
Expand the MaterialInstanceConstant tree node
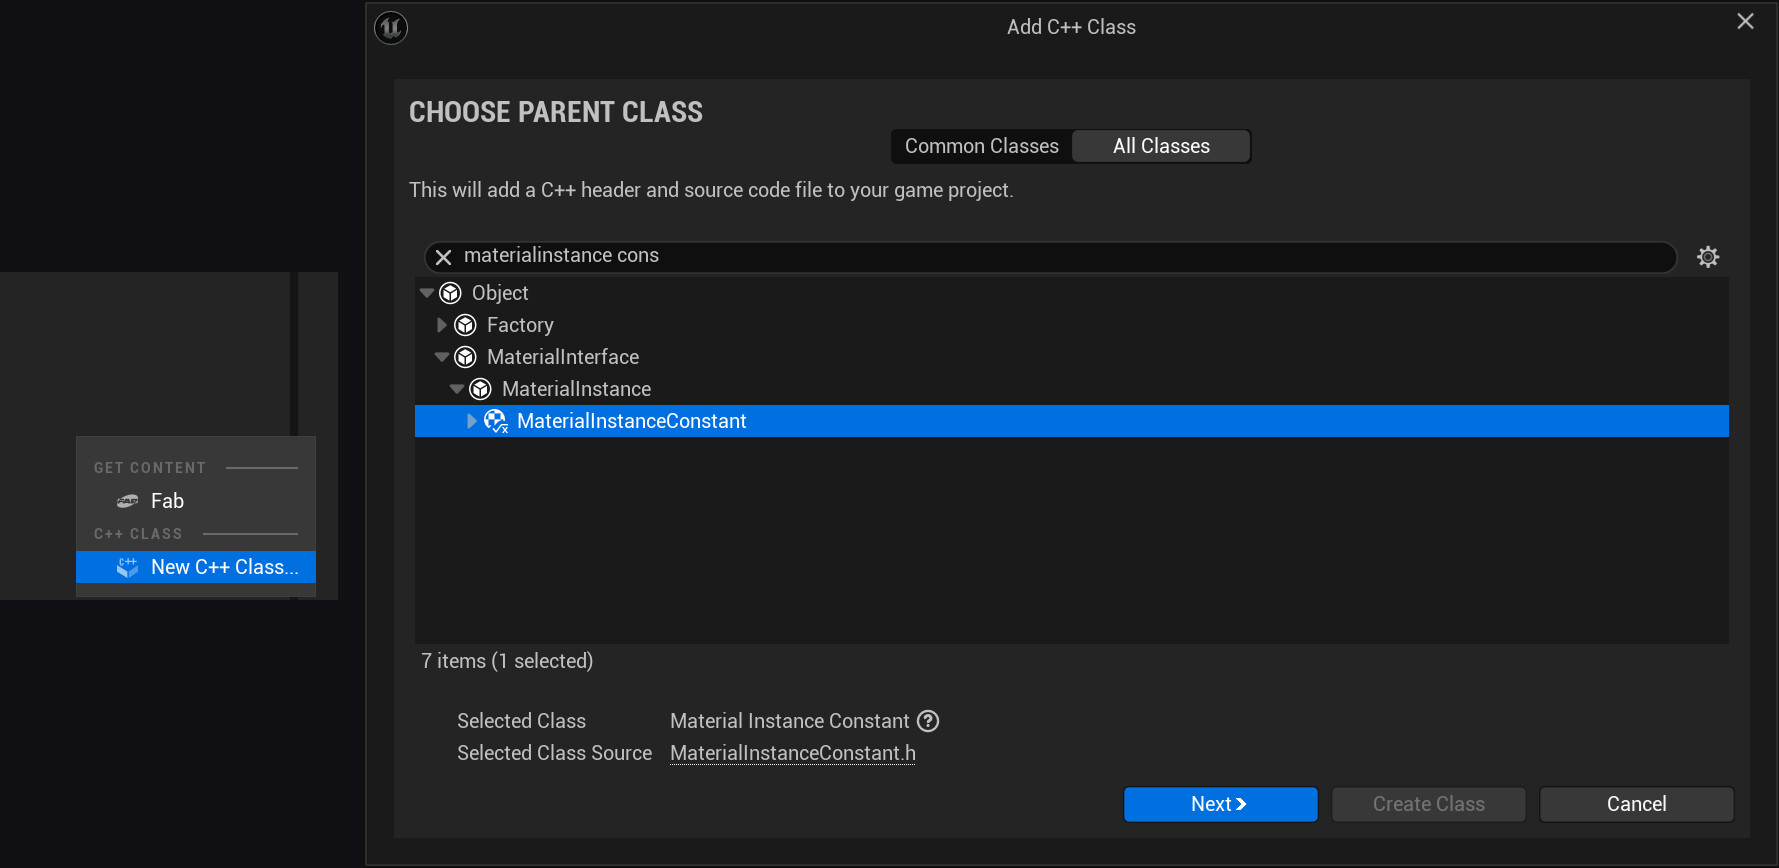[x=472, y=421]
